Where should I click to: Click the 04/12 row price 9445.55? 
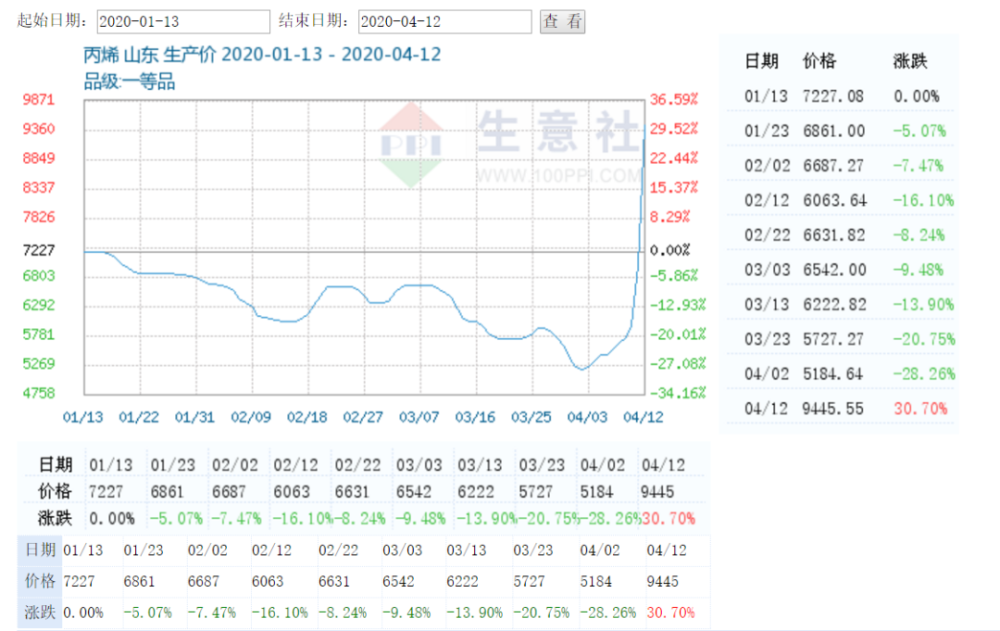tap(833, 408)
